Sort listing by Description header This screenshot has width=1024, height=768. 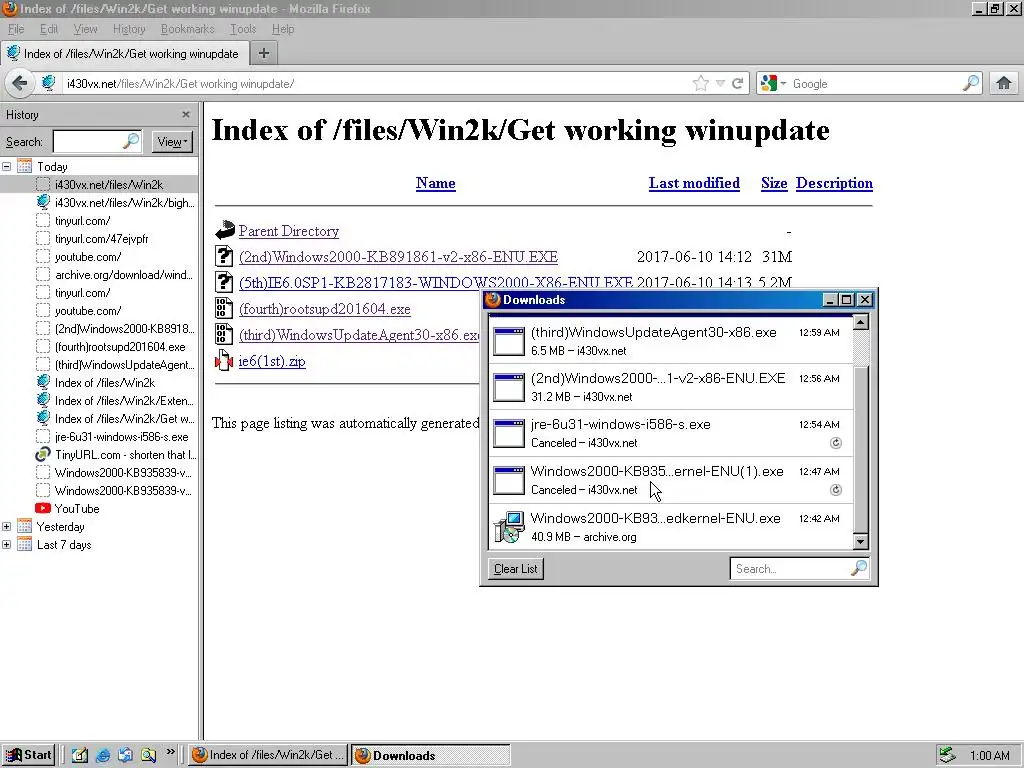834,184
